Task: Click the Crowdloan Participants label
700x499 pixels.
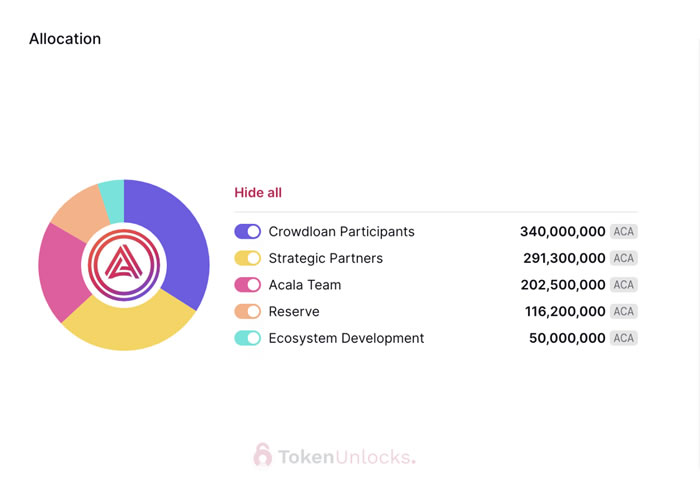Action: point(341,231)
